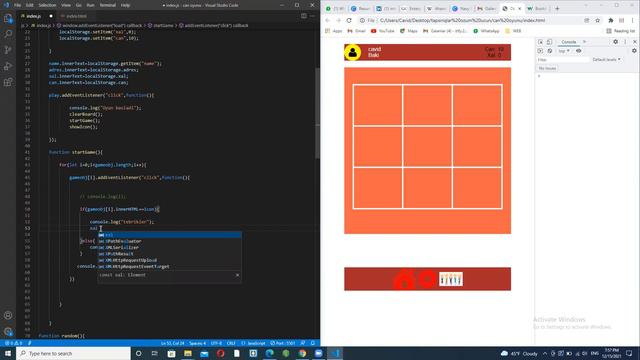This screenshot has width=640, height=360.
Task: Open the Maps bookmark
Action: point(408,31)
